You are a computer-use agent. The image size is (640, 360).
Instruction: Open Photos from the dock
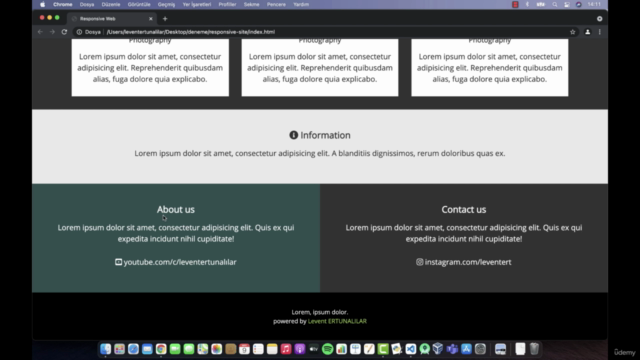tap(216, 349)
